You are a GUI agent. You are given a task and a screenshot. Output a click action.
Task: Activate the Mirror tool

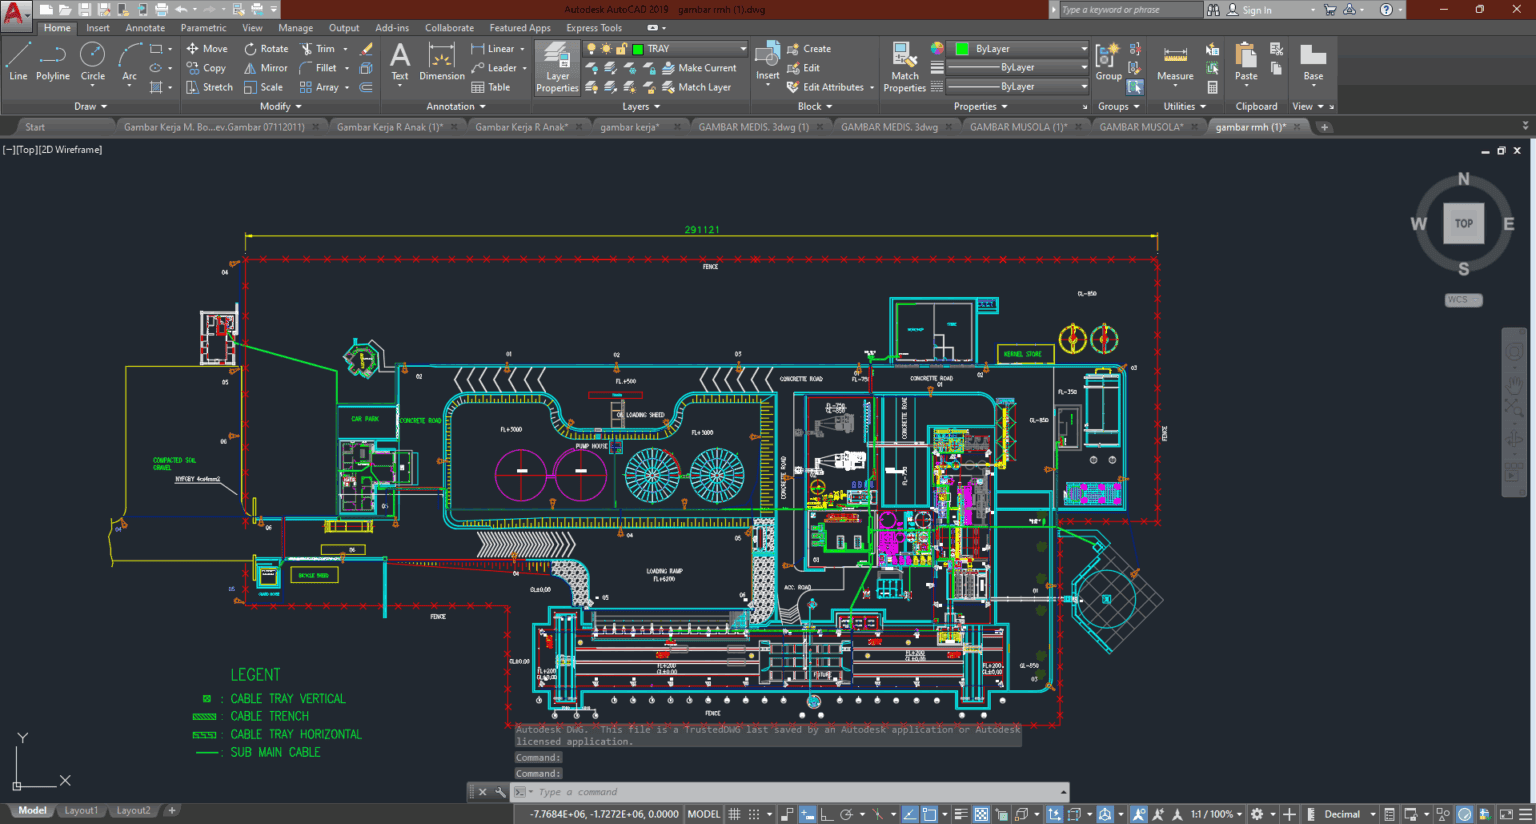click(265, 67)
